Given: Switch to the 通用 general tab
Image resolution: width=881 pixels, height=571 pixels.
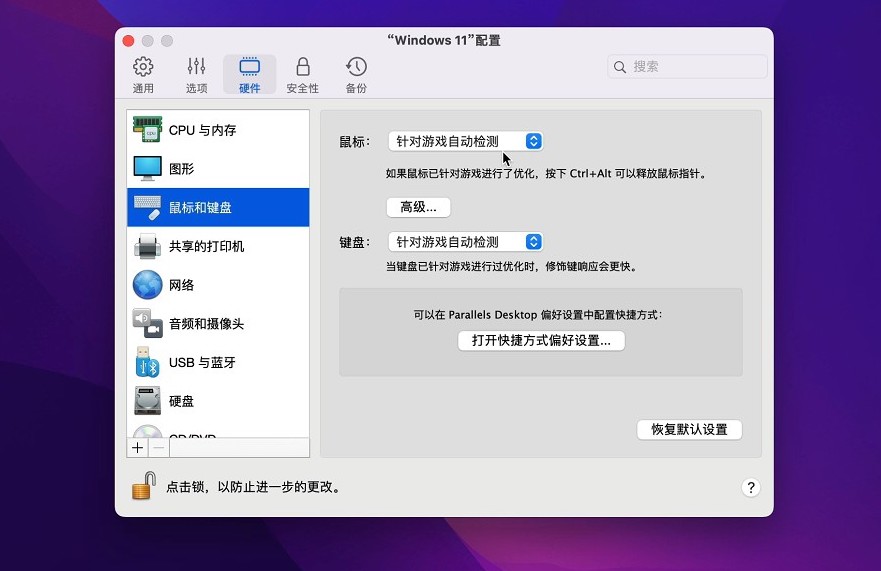Looking at the screenshot, I should [143, 75].
